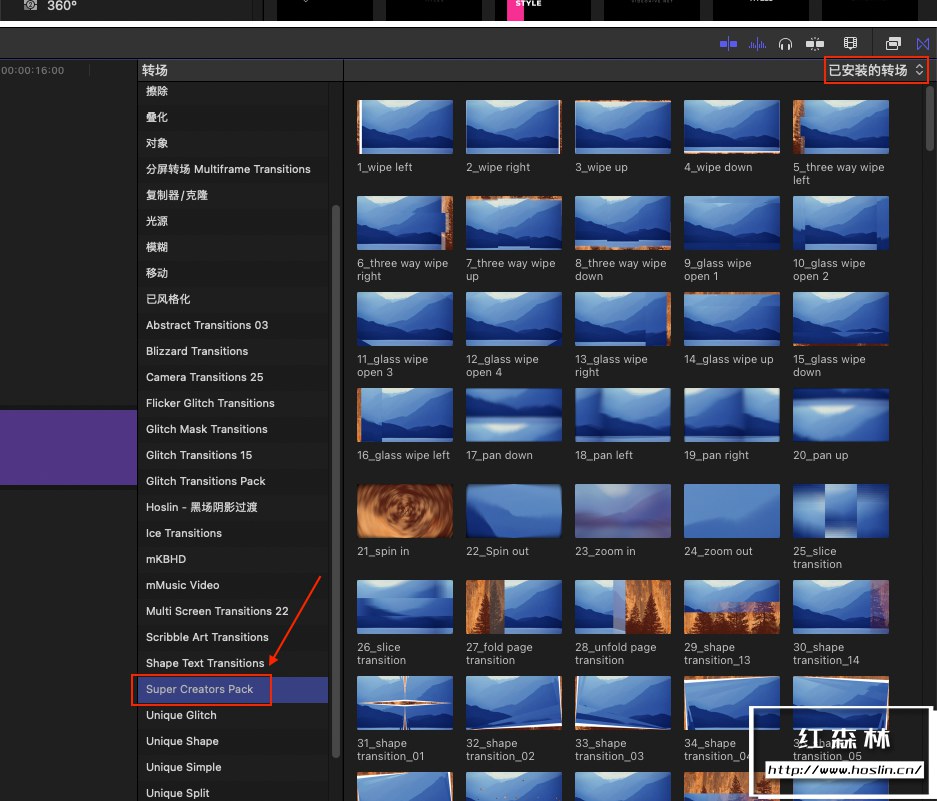Screen dimensions: 937x801
Task: Click the transitions browser bowtie icon
Action: tap(923, 43)
